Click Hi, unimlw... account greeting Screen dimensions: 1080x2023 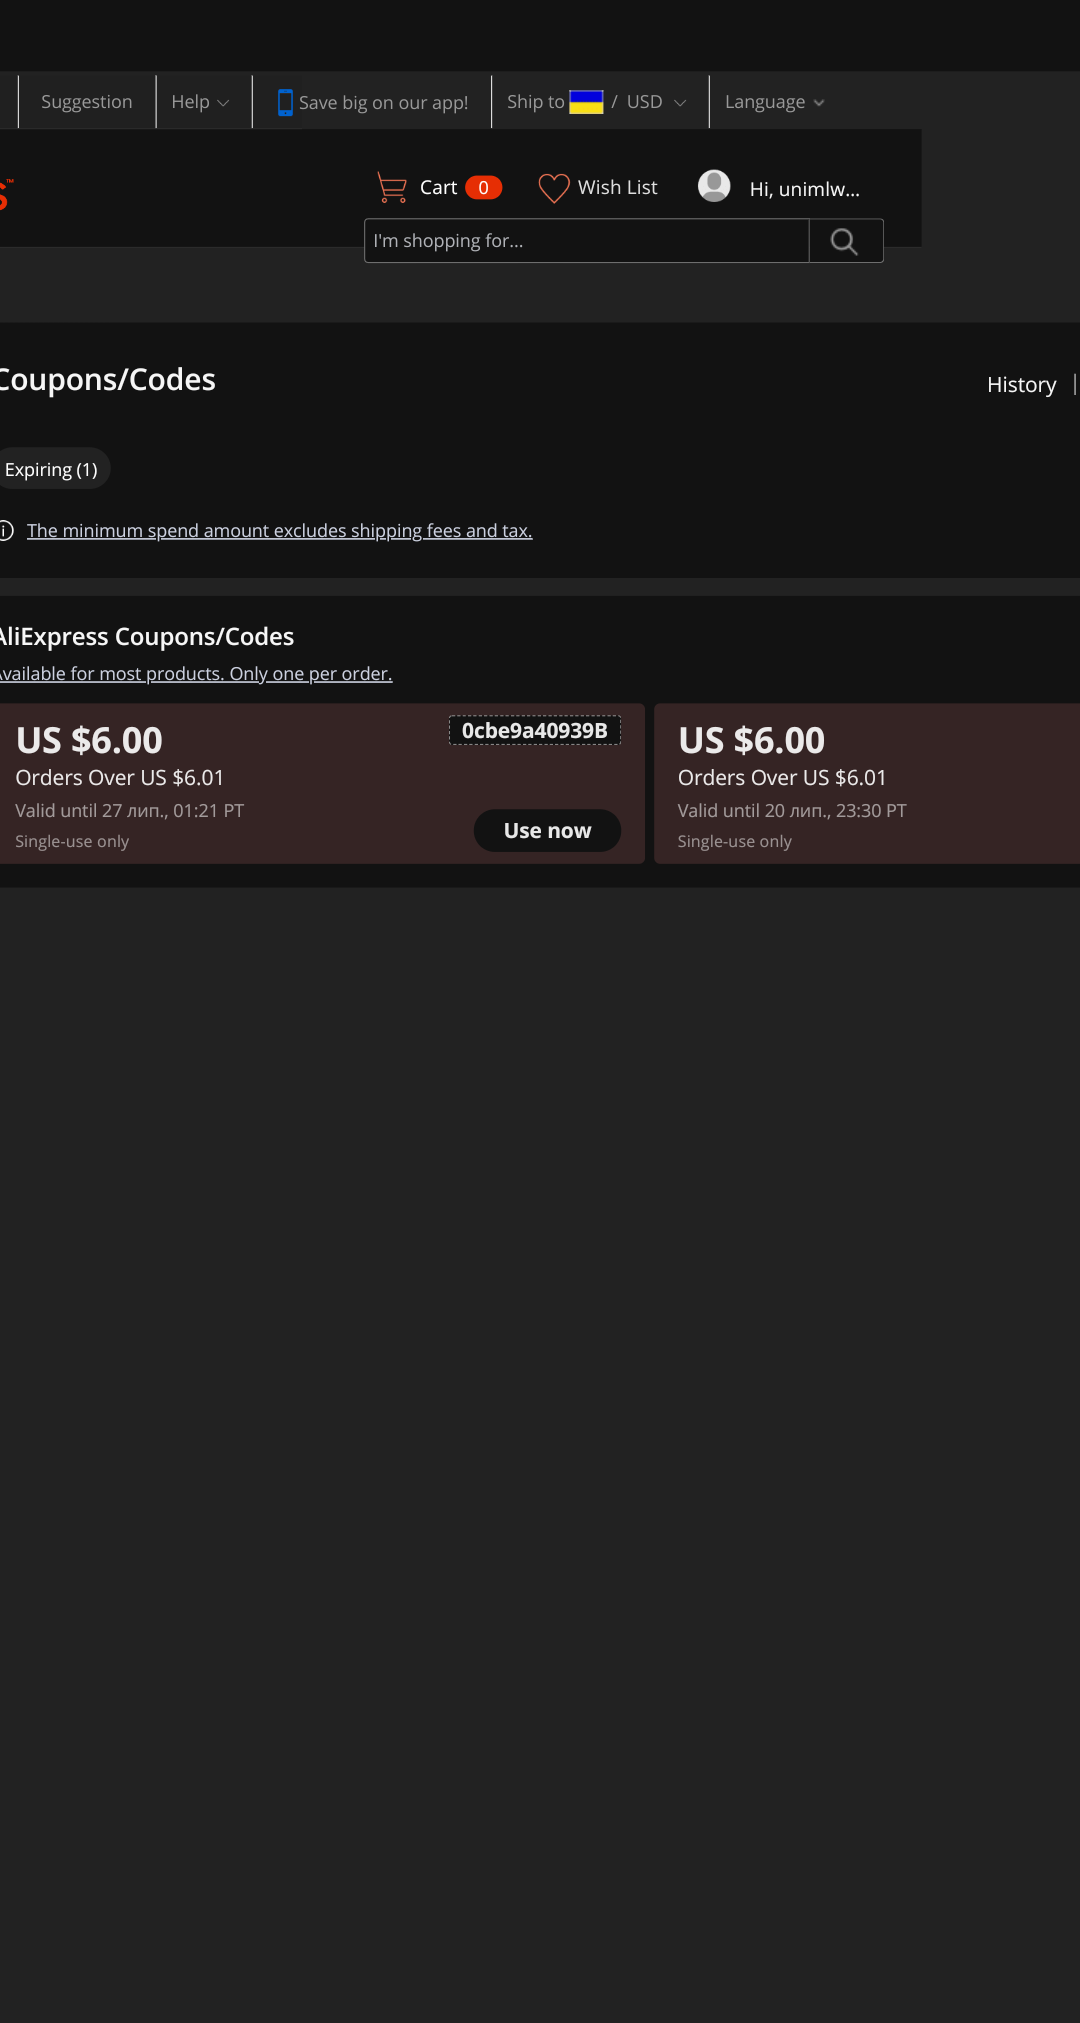[x=805, y=189]
